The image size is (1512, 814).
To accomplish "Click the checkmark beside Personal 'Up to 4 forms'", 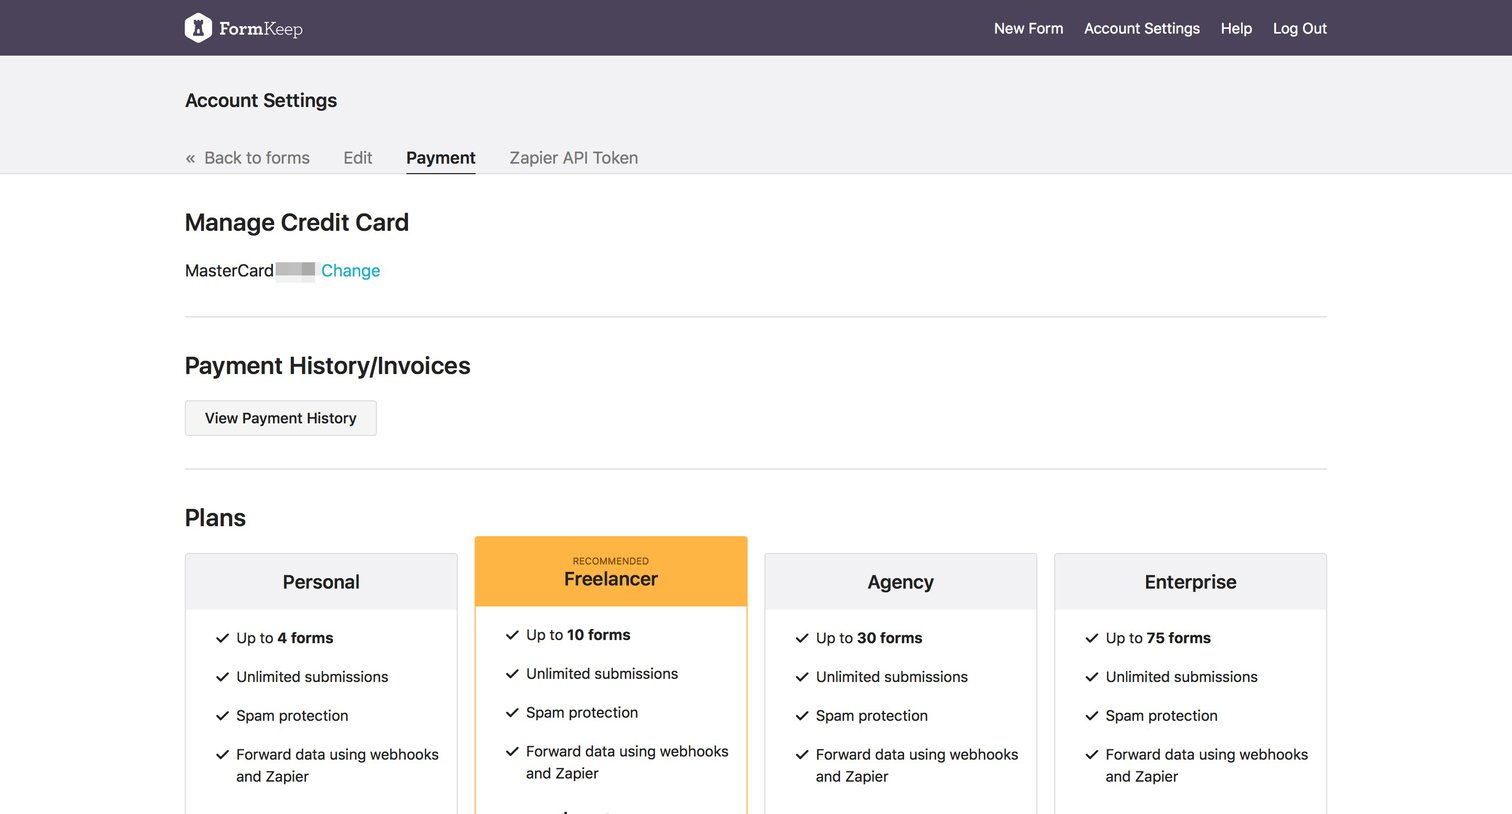I will pos(223,638).
